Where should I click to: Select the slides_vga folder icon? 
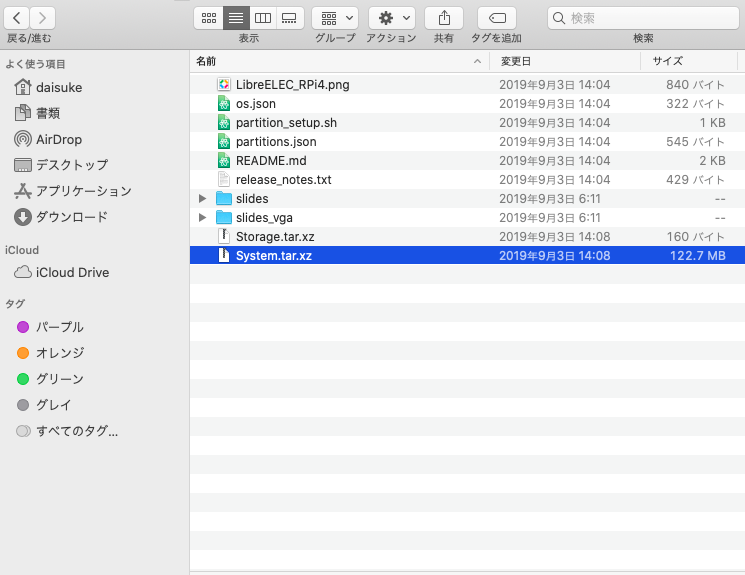tap(224, 218)
